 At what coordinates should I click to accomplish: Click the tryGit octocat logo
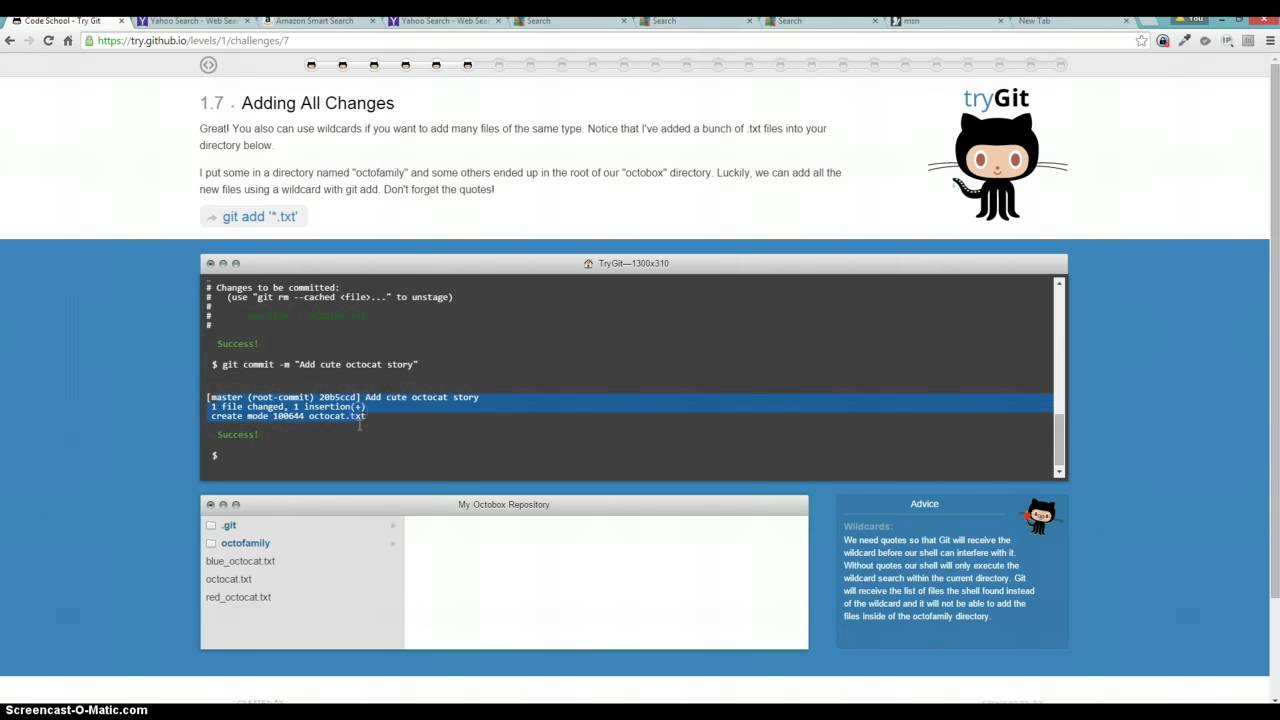pyautogui.click(x=996, y=155)
